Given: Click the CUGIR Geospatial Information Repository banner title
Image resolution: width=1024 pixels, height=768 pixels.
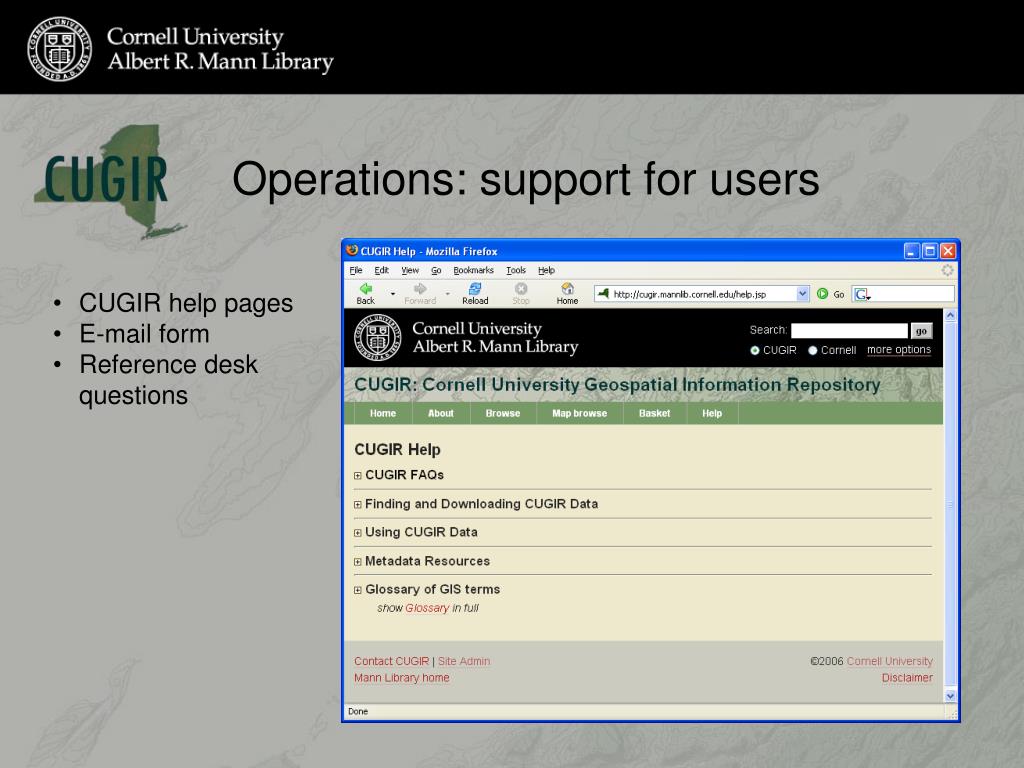Looking at the screenshot, I should pyautogui.click(x=617, y=385).
